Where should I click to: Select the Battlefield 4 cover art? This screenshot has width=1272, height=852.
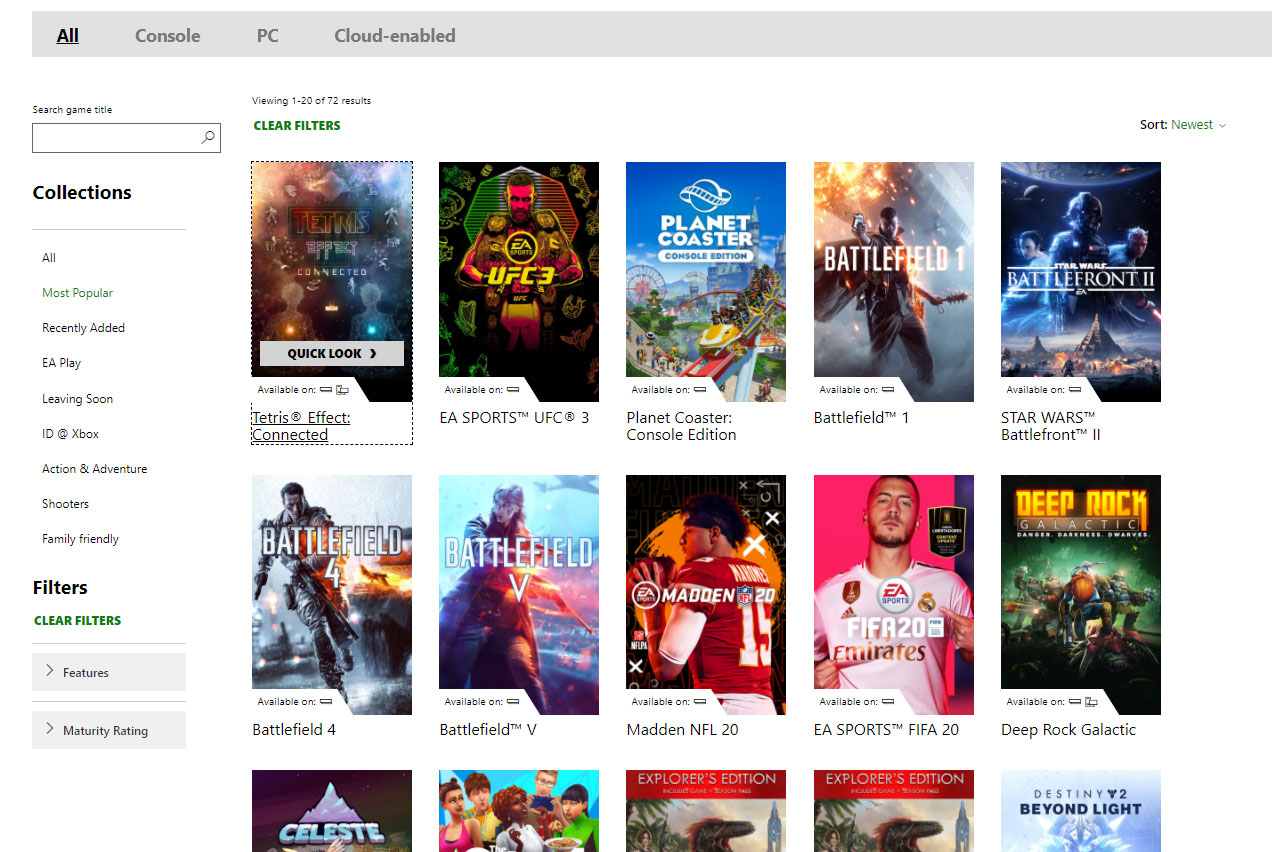pos(332,595)
